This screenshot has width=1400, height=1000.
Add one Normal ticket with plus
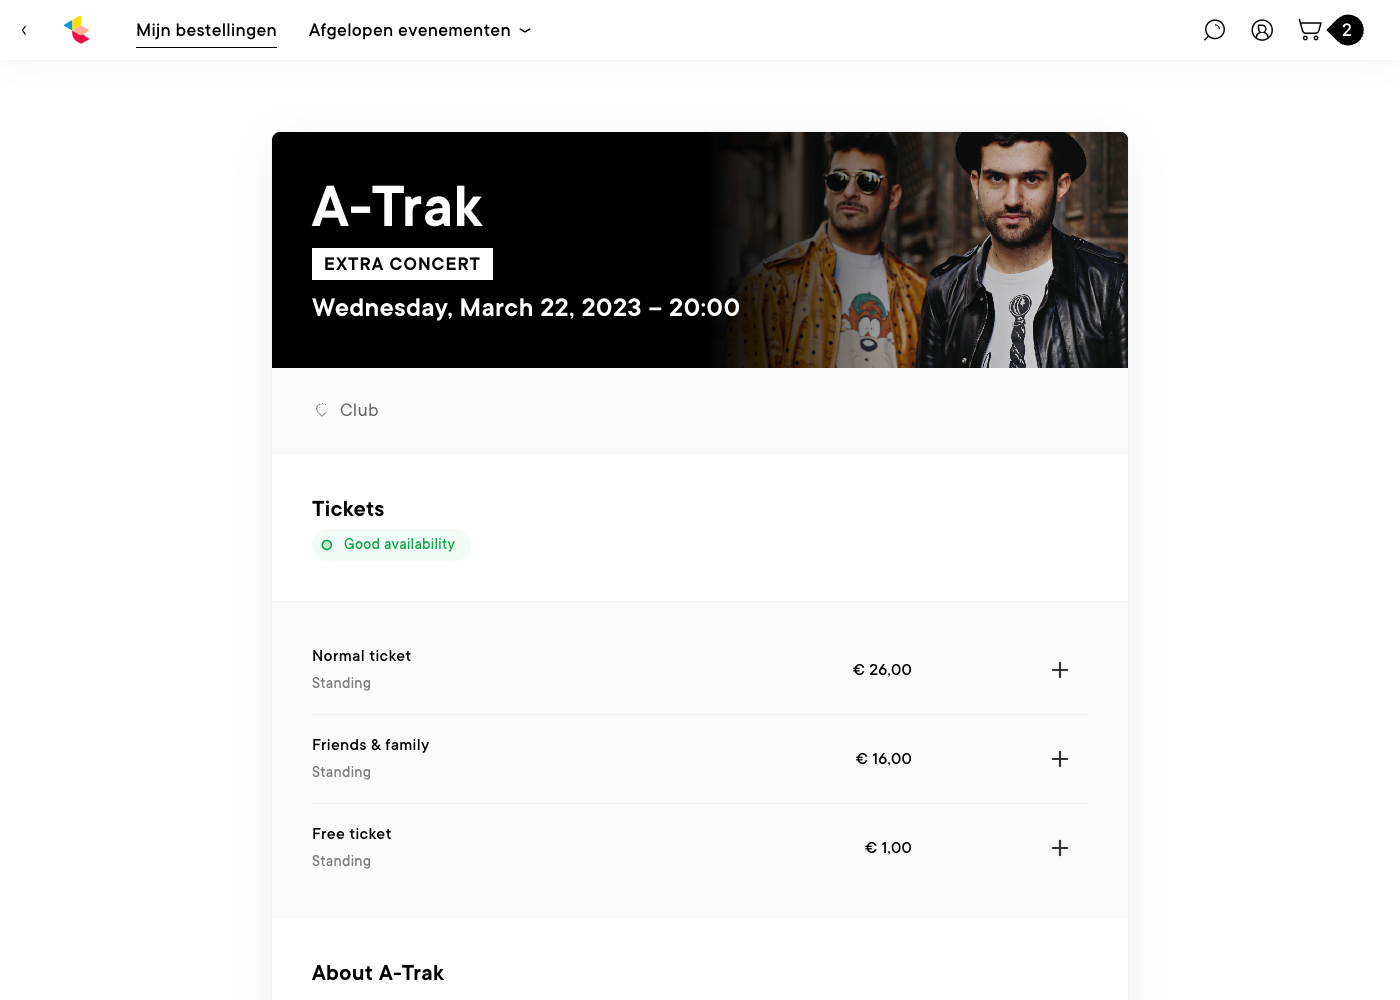[x=1060, y=670]
